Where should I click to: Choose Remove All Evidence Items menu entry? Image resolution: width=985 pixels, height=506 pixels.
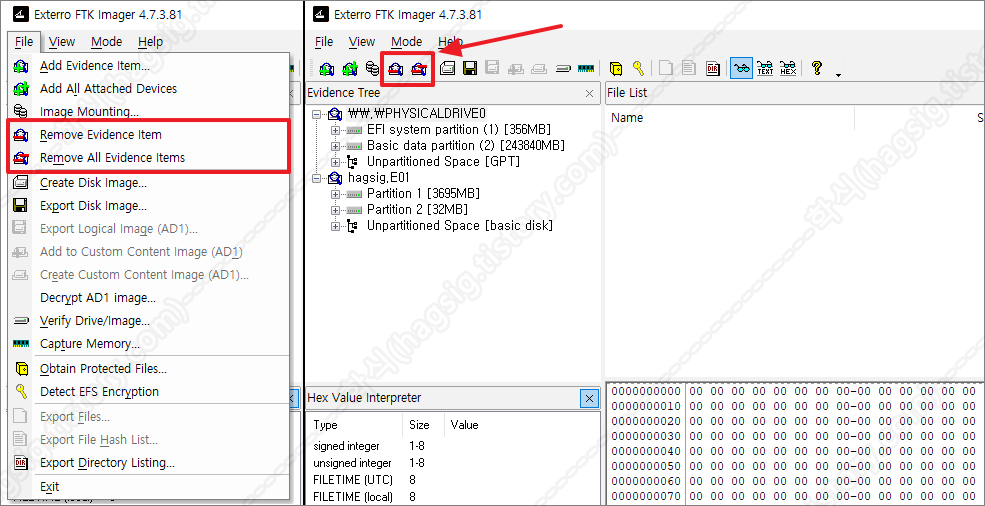[149, 157]
